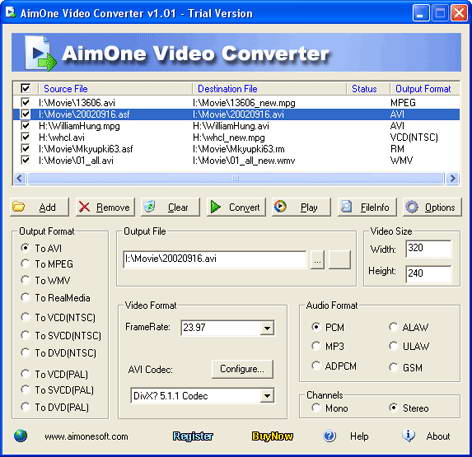Click the Configure... codec button
The width and height of the screenshot is (472, 457).
(x=242, y=369)
